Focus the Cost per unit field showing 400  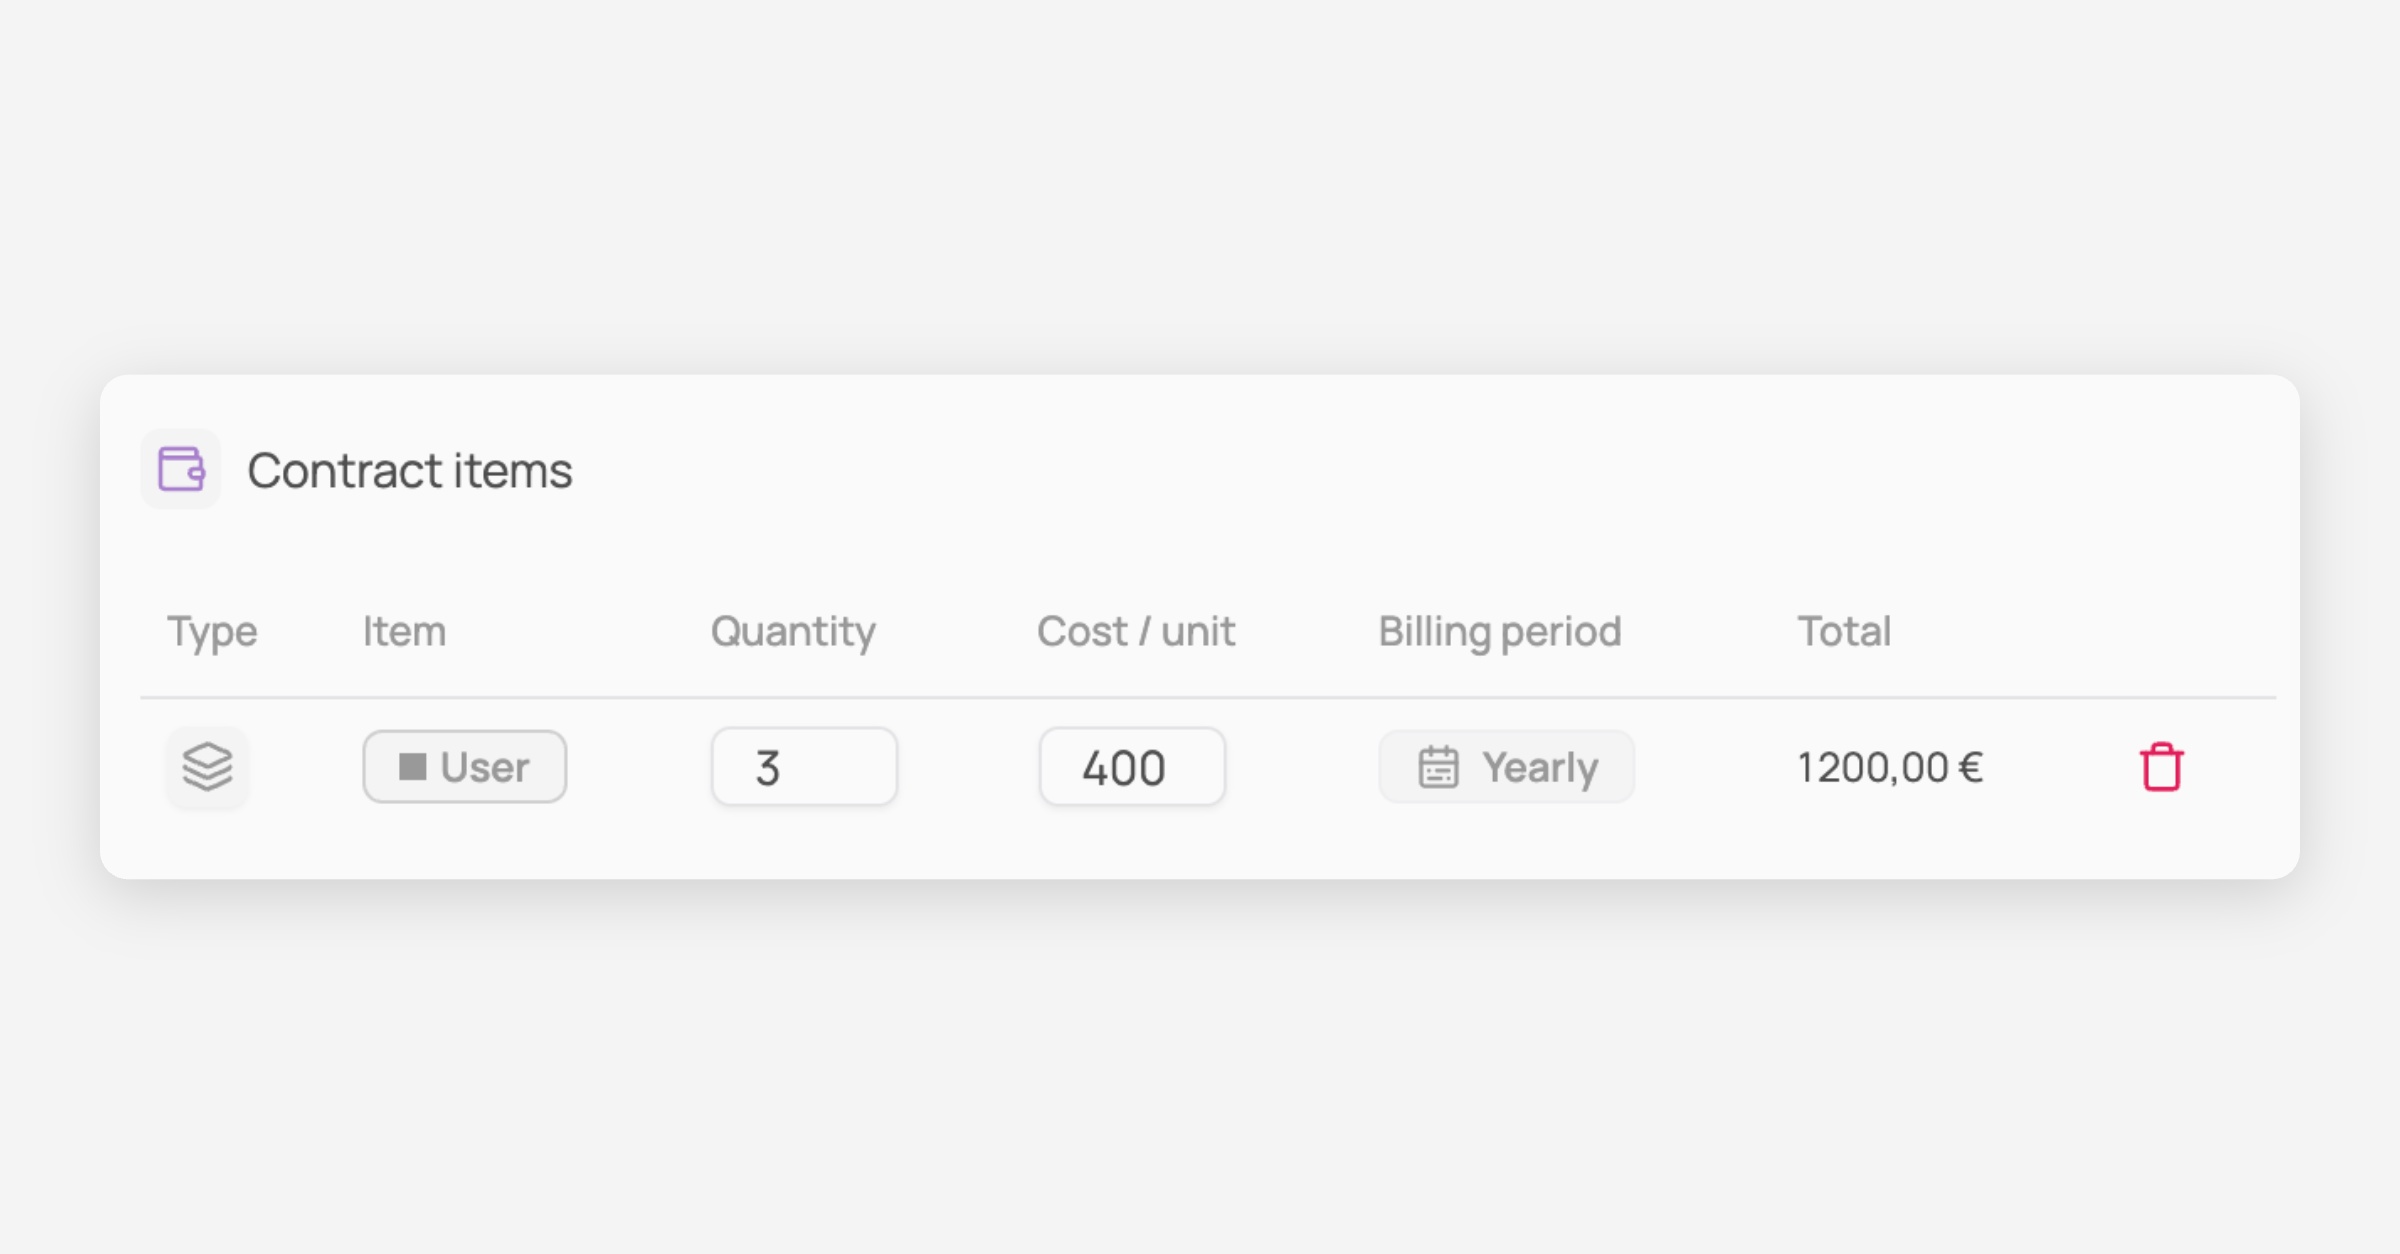point(1132,767)
